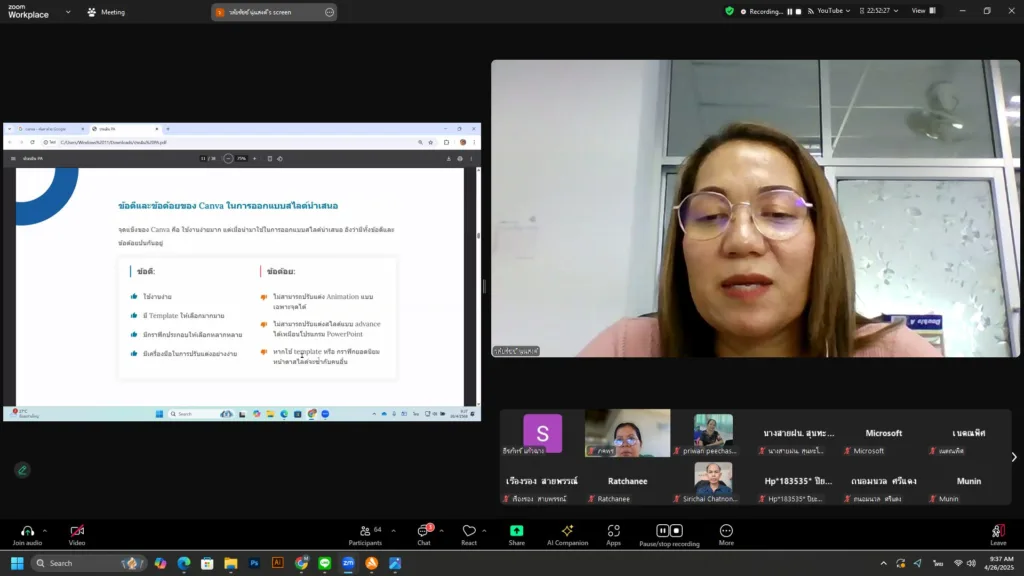Click the annotation pencil icon
1024x576 pixels.
(x=22, y=470)
